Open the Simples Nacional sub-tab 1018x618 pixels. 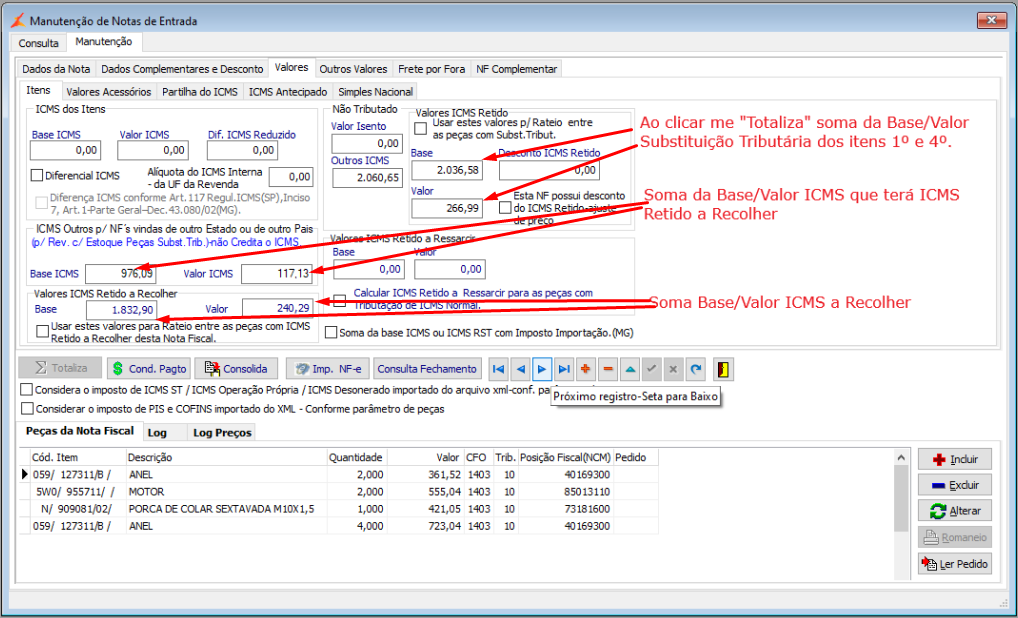375,92
